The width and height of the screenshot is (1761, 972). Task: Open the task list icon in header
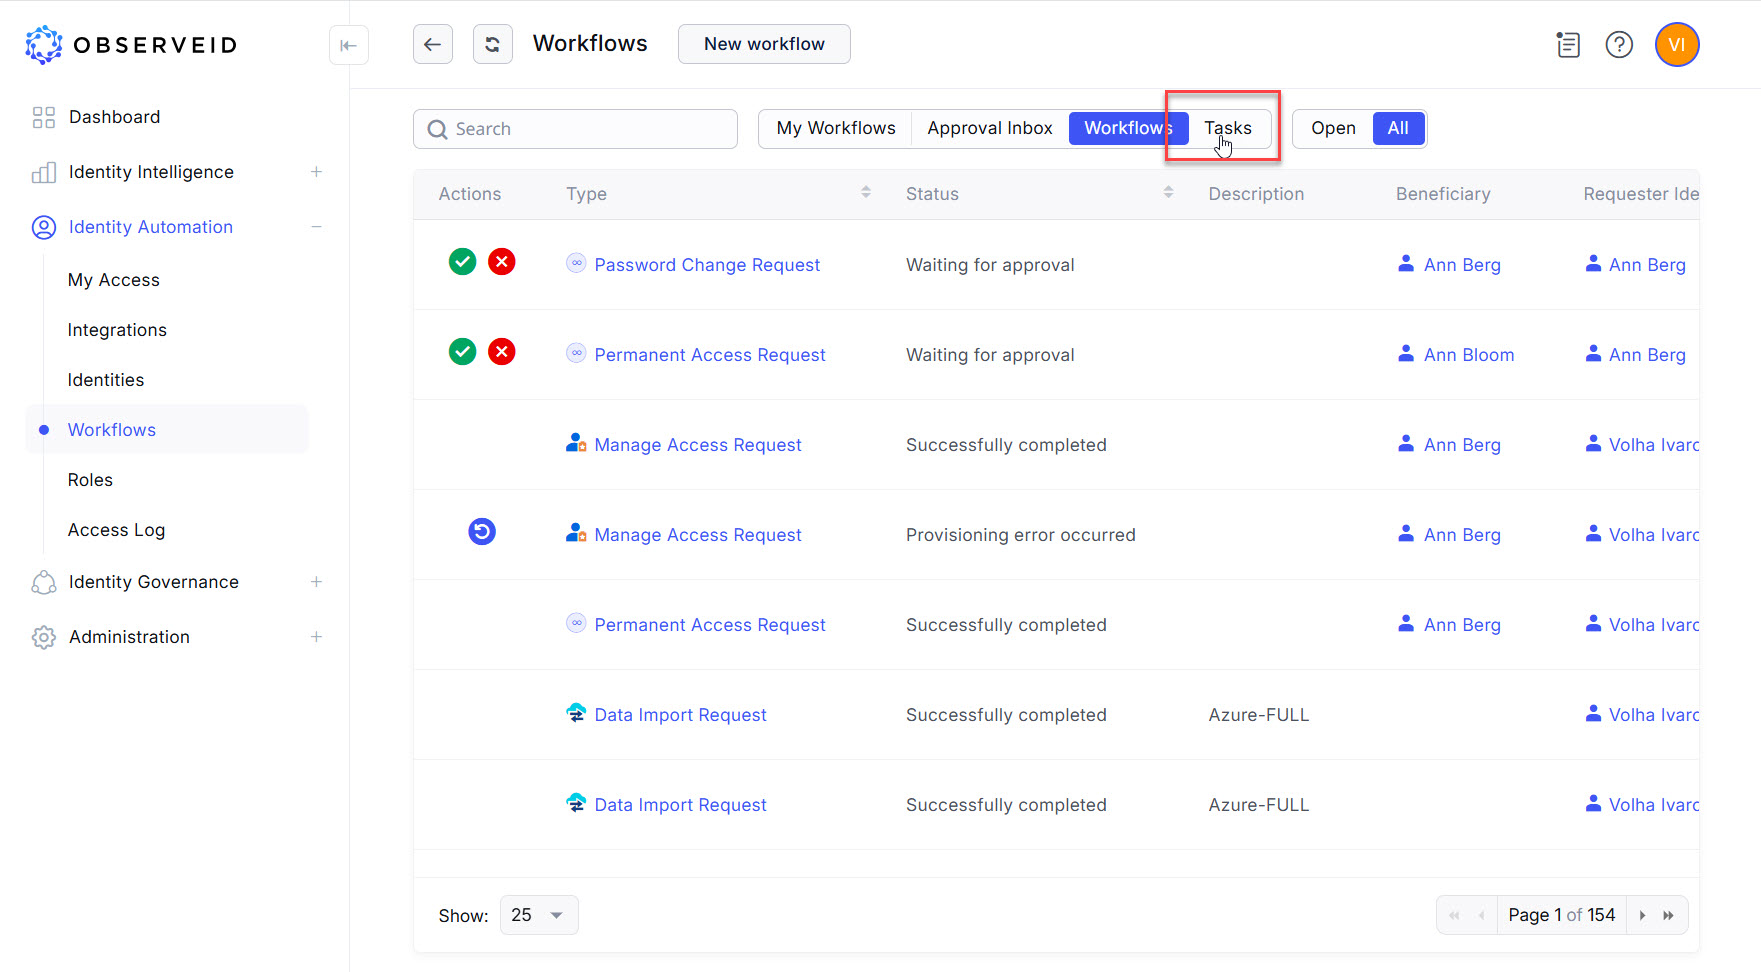pyautogui.click(x=1567, y=45)
